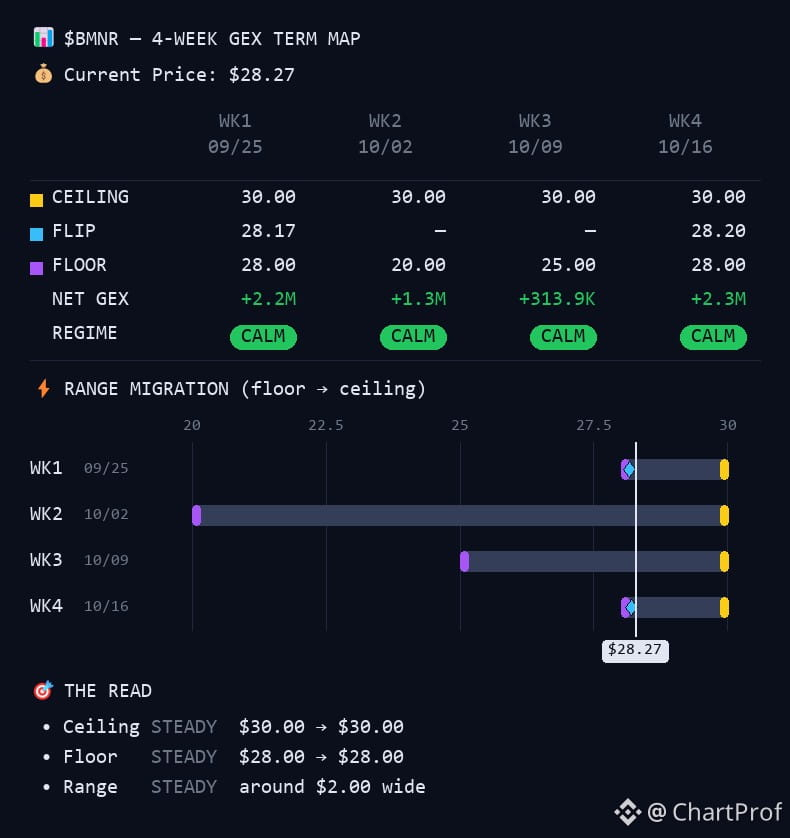790x838 pixels.
Task: Click the money bag icon by Current Price
Action: point(43,74)
